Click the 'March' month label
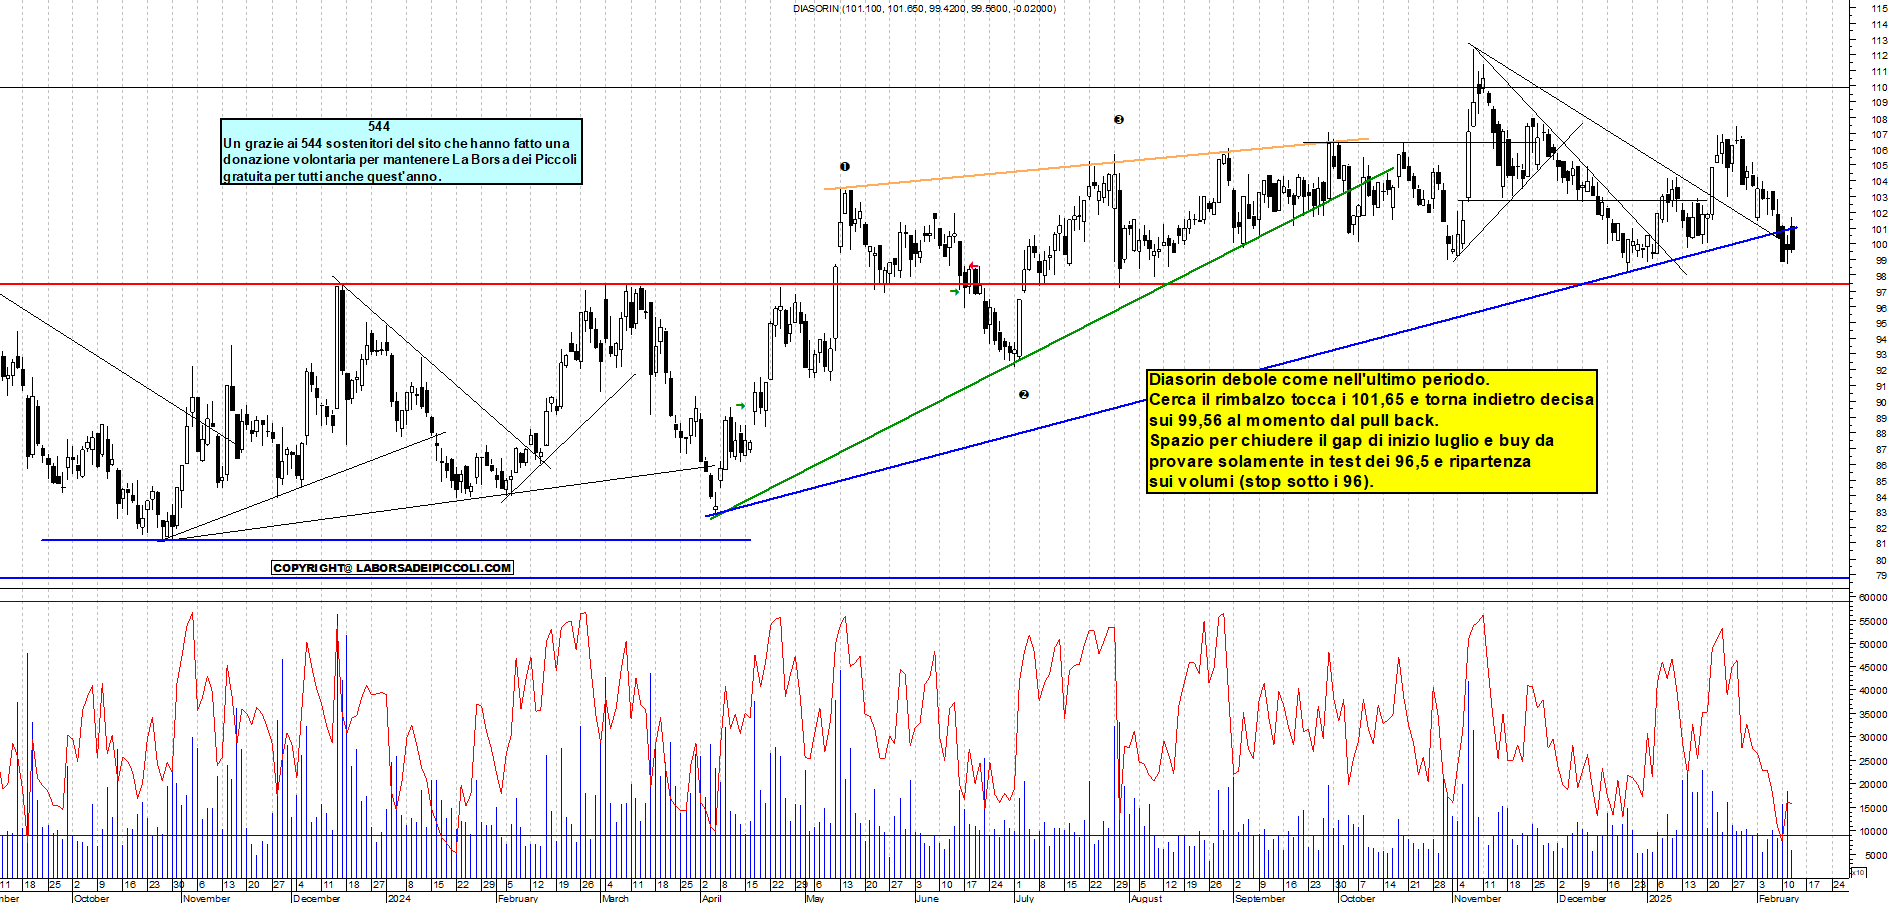The width and height of the screenshot is (1890, 903). (x=616, y=898)
